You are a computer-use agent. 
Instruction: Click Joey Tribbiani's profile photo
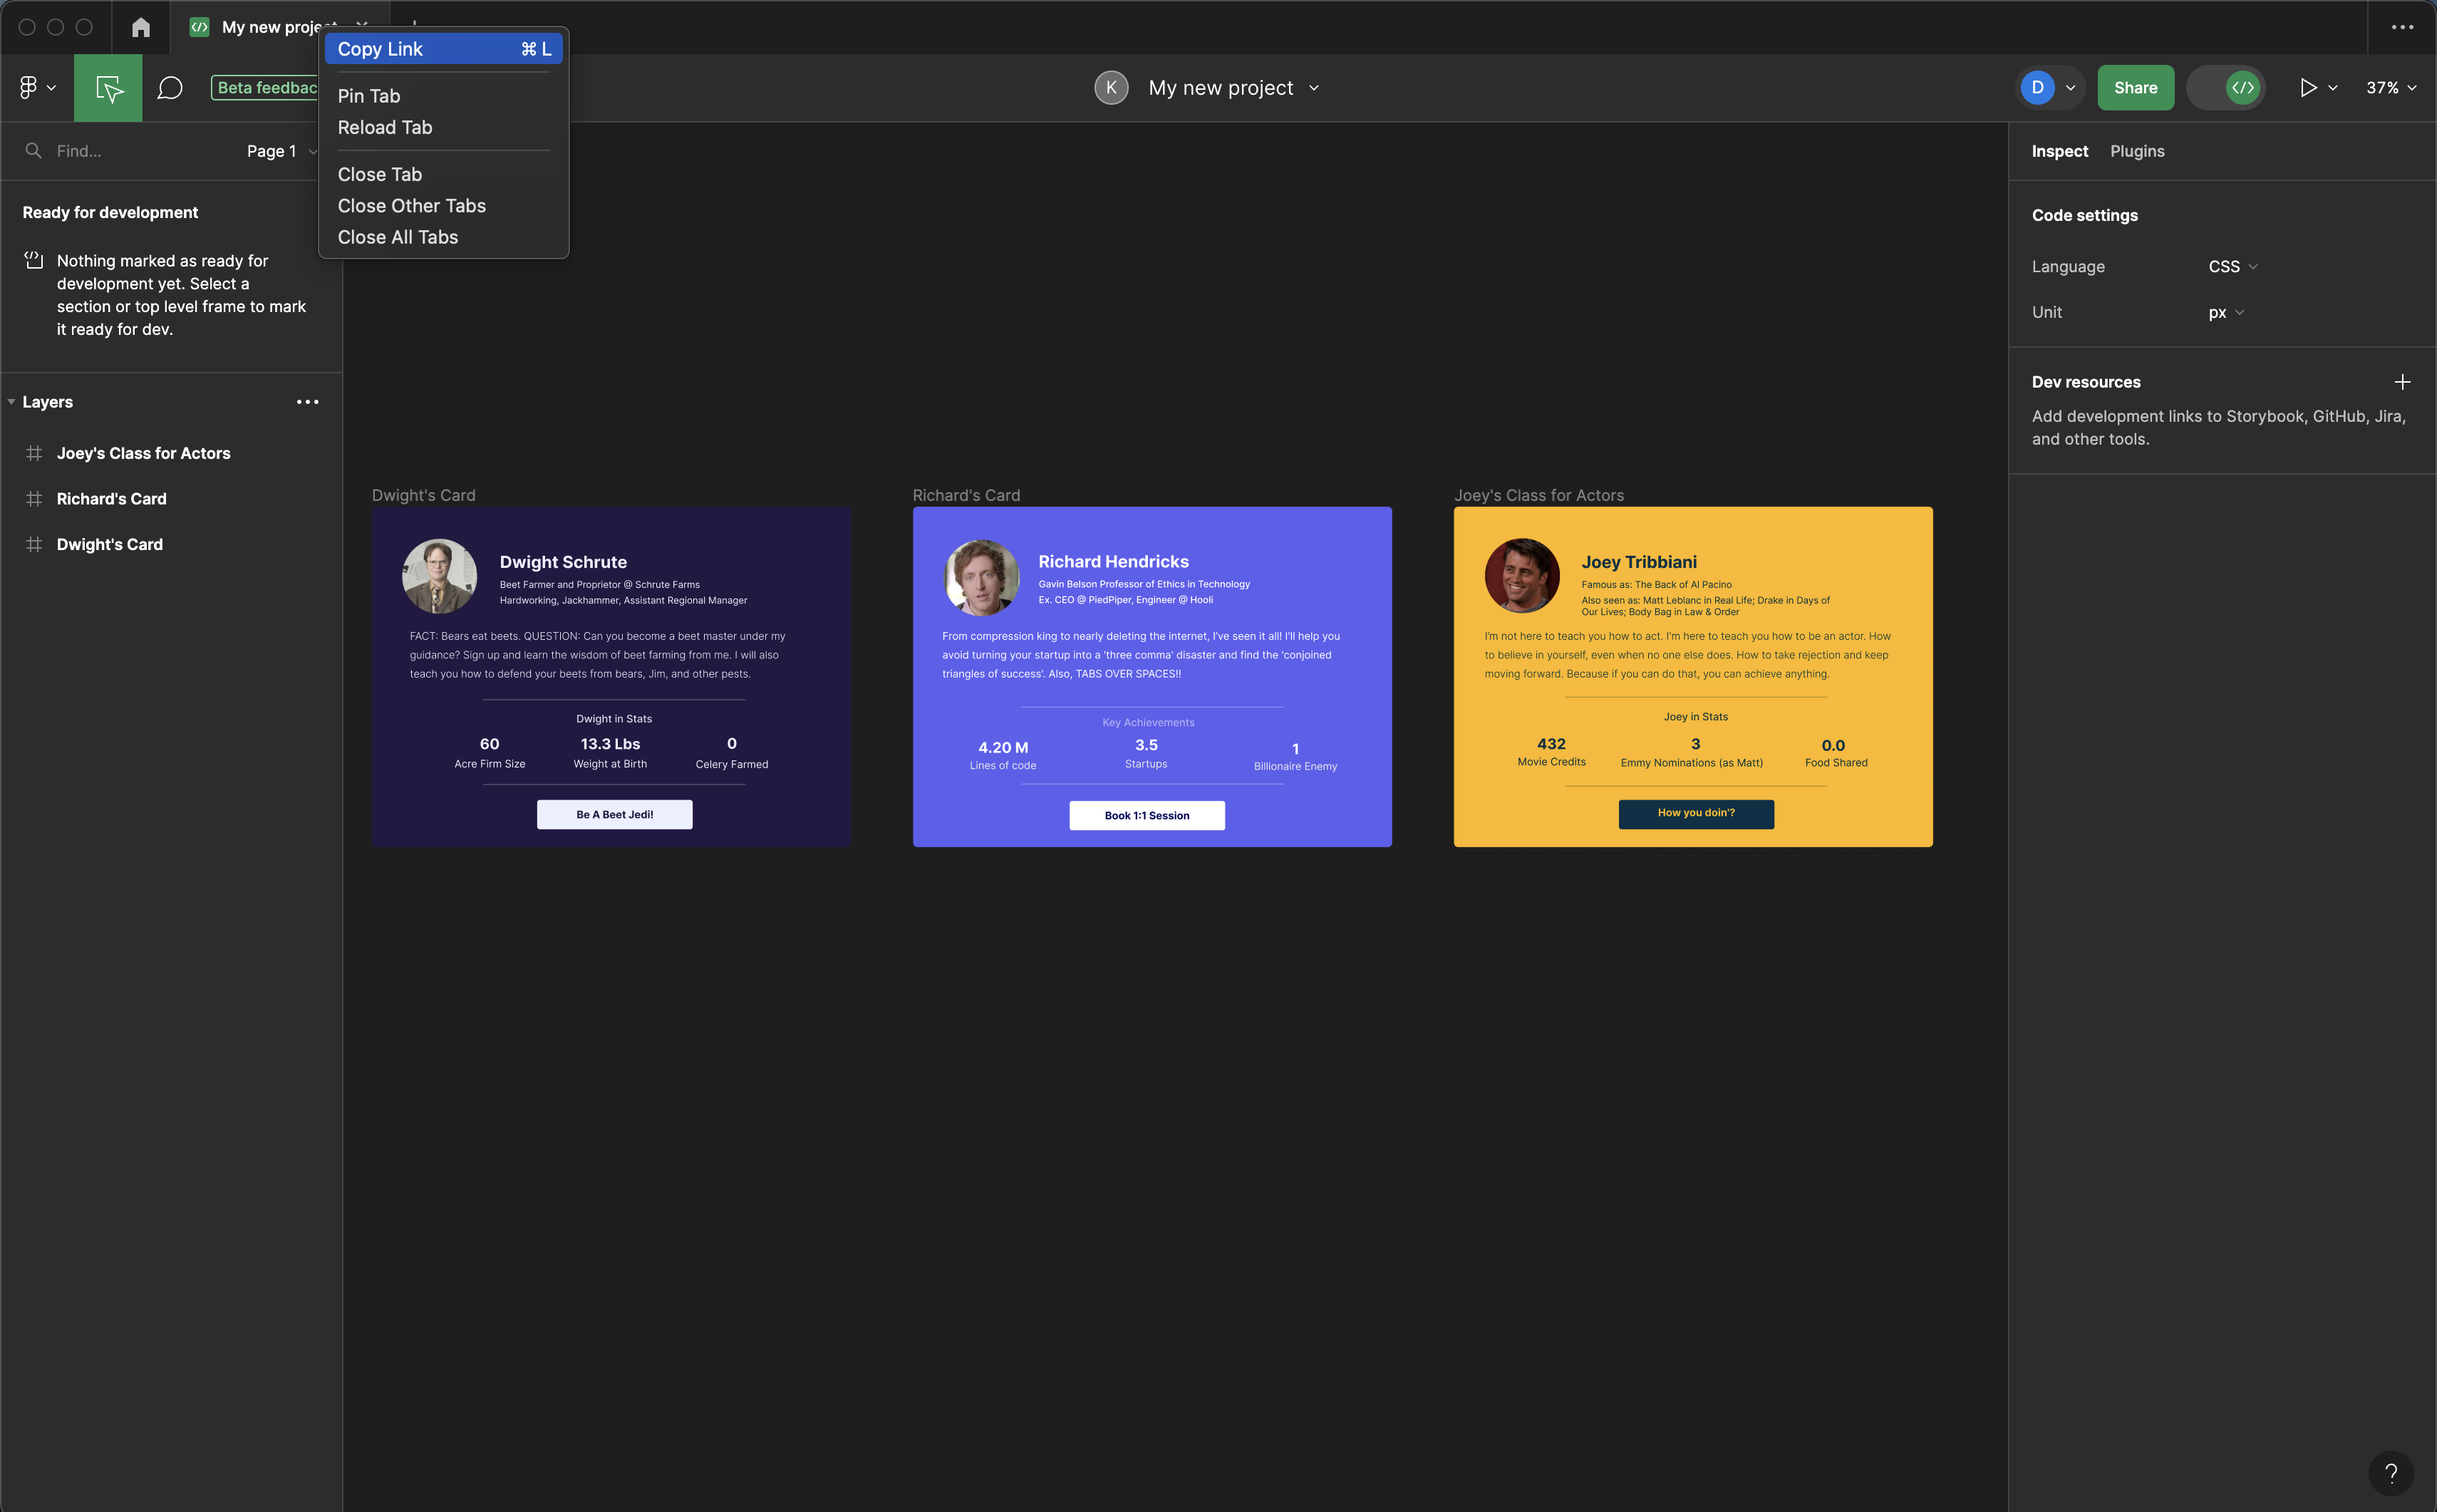tap(1522, 577)
